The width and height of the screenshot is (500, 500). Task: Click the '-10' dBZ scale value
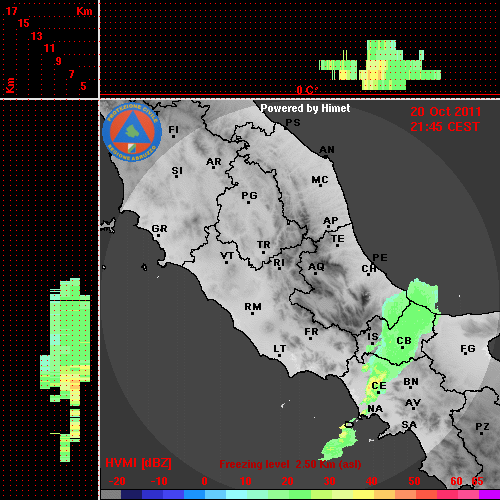[159, 481]
